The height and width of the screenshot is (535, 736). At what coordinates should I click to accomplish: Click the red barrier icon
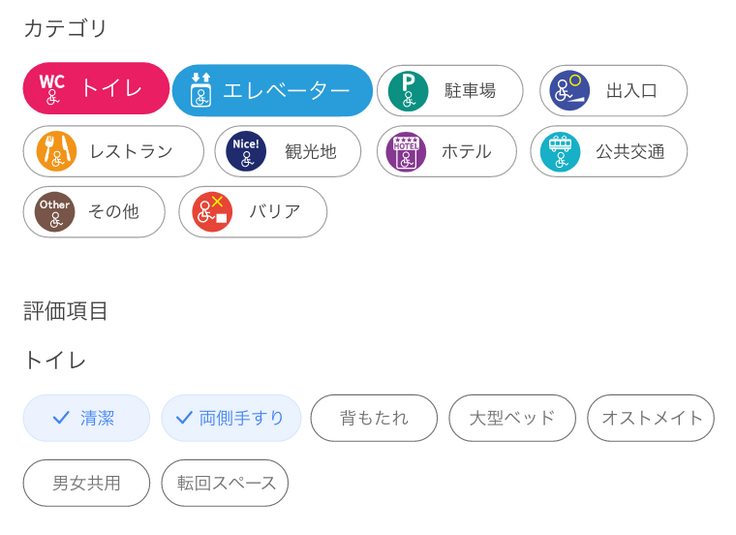212,211
